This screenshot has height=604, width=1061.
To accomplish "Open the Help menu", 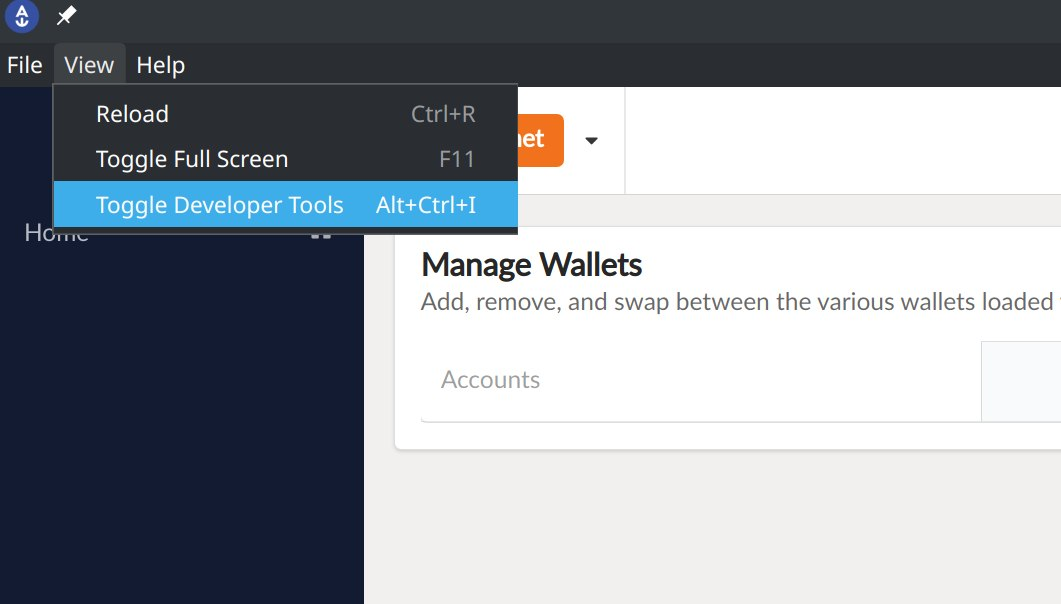I will pos(160,65).
